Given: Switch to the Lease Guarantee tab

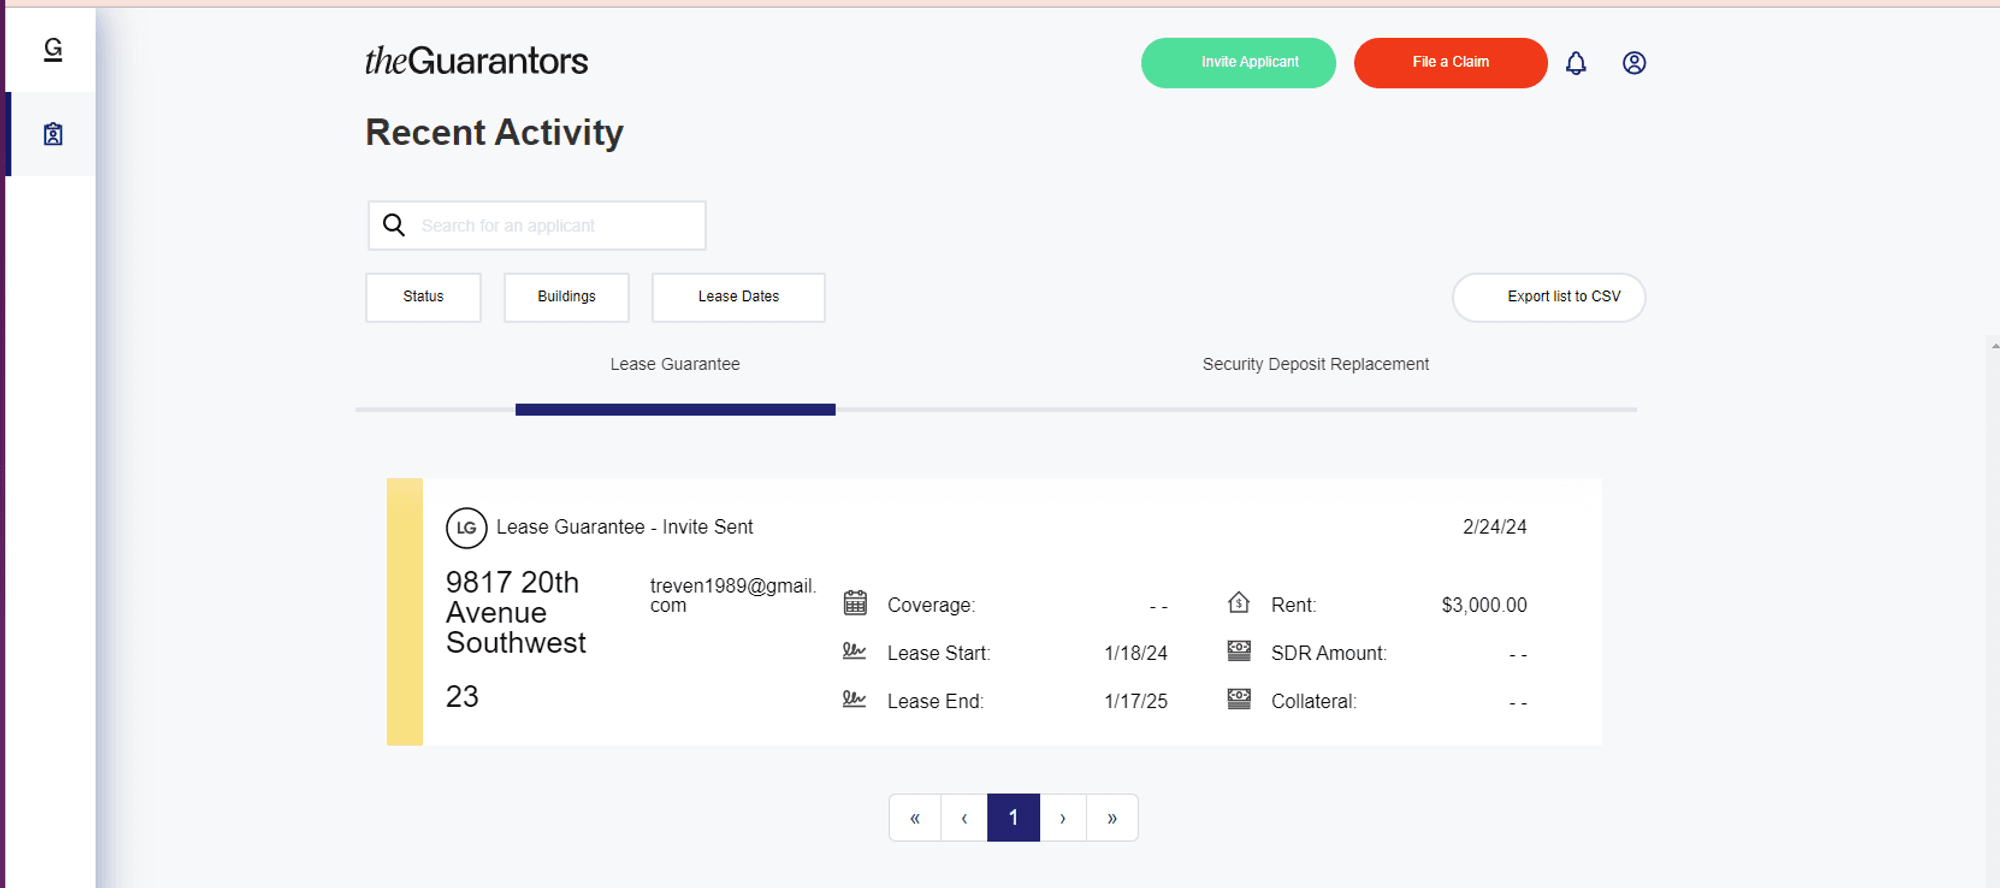Looking at the screenshot, I should pos(675,365).
